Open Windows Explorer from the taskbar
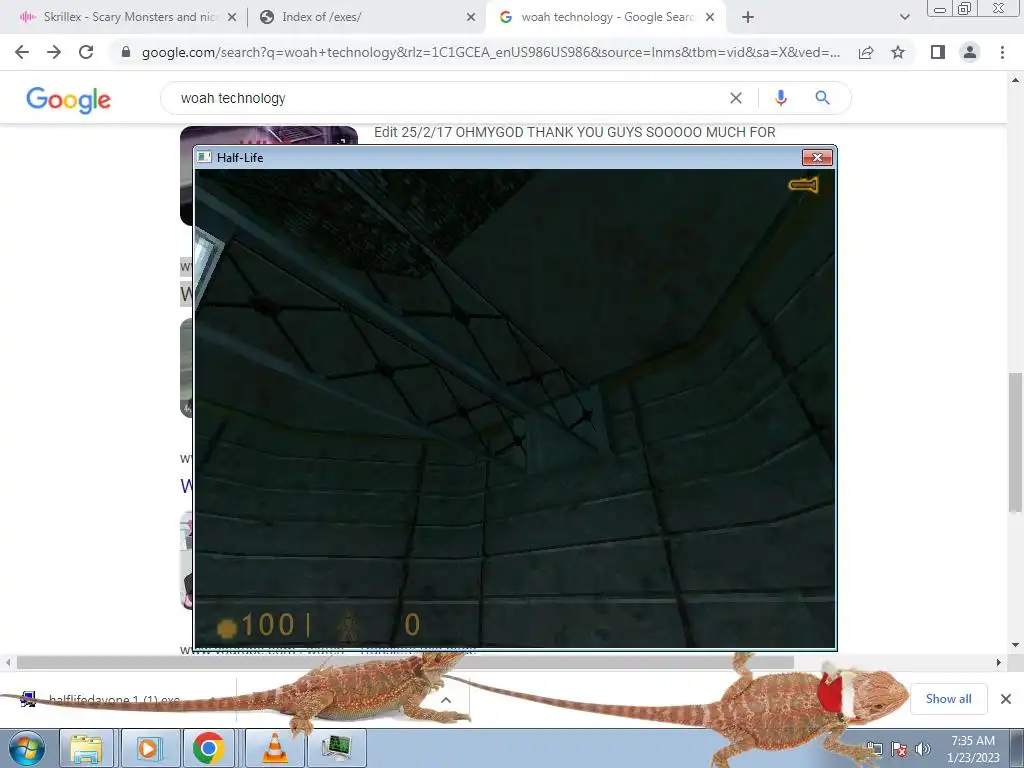The height and width of the screenshot is (768, 1024). [86, 748]
